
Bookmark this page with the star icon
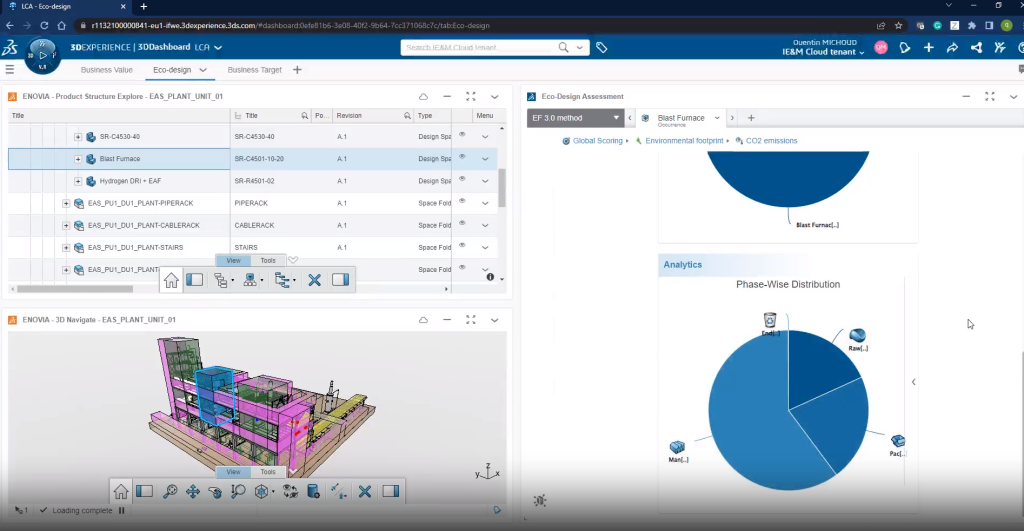pyautogui.click(x=899, y=25)
